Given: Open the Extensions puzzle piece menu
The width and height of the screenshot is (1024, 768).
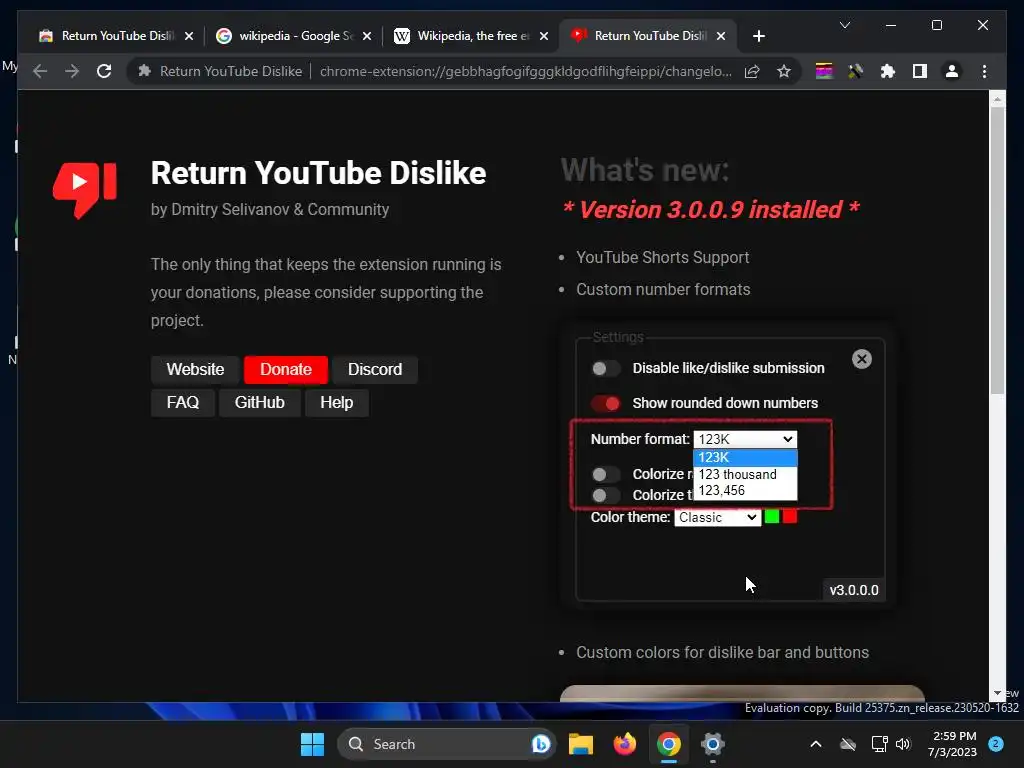Looking at the screenshot, I should [x=888, y=71].
